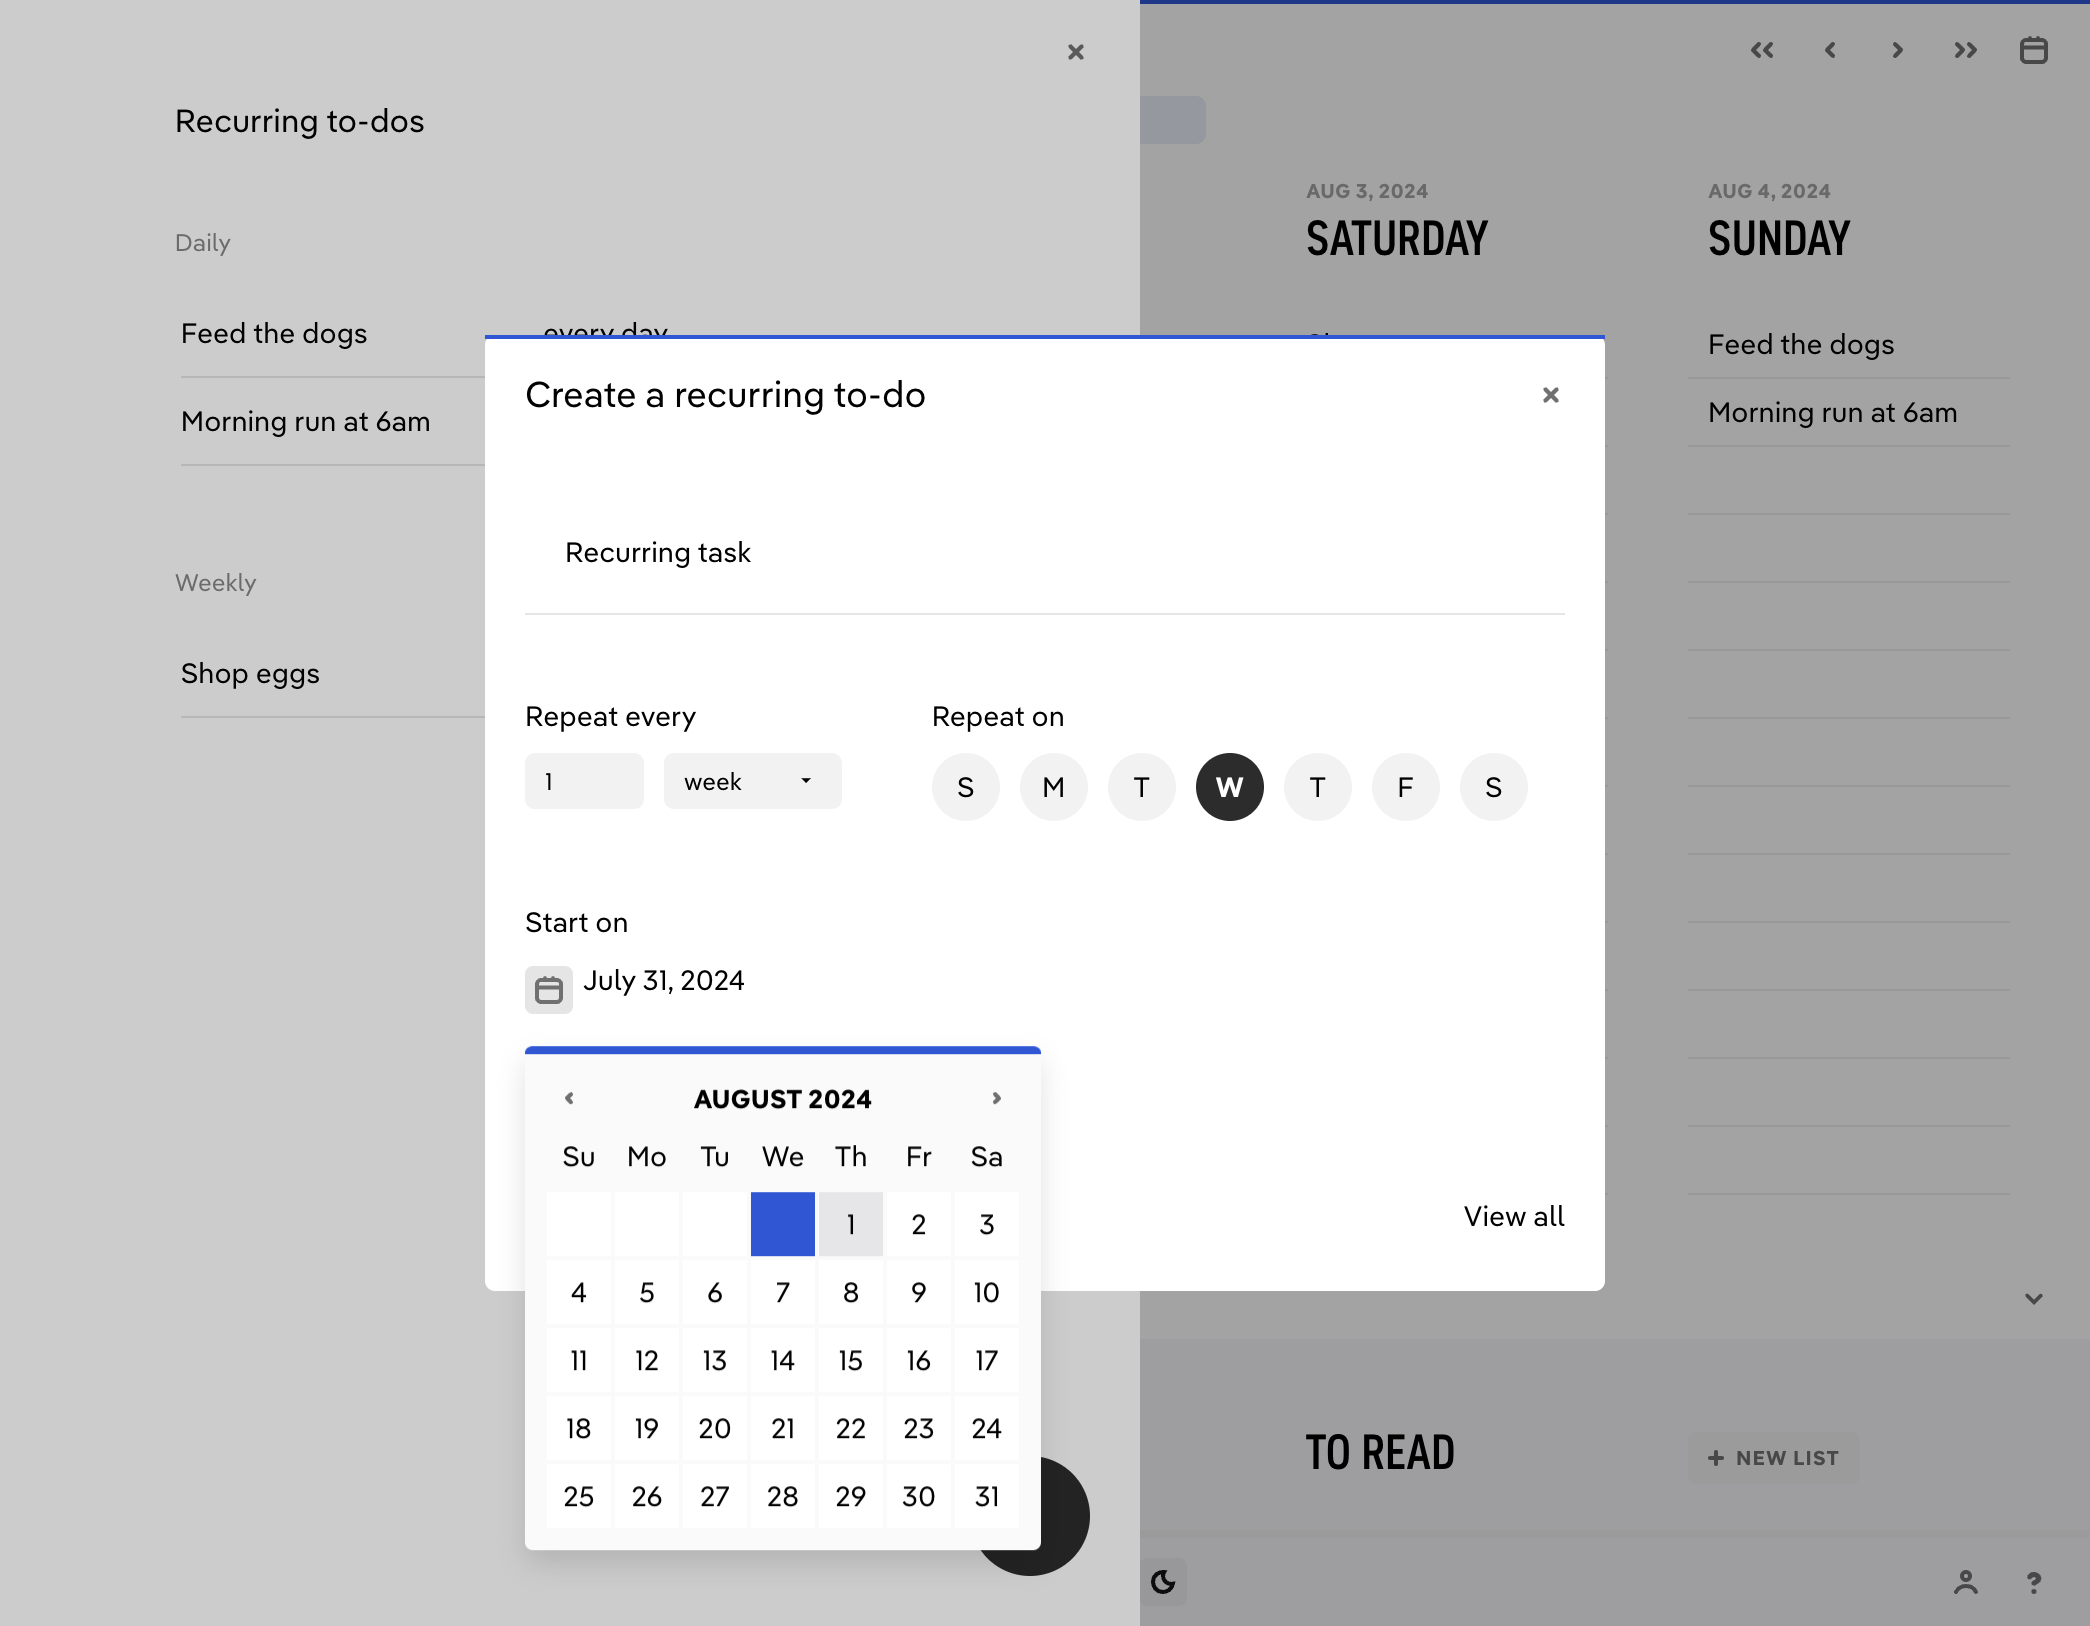The width and height of the screenshot is (2090, 1626).
Task: Click the Repeat every number field
Action: click(584, 781)
